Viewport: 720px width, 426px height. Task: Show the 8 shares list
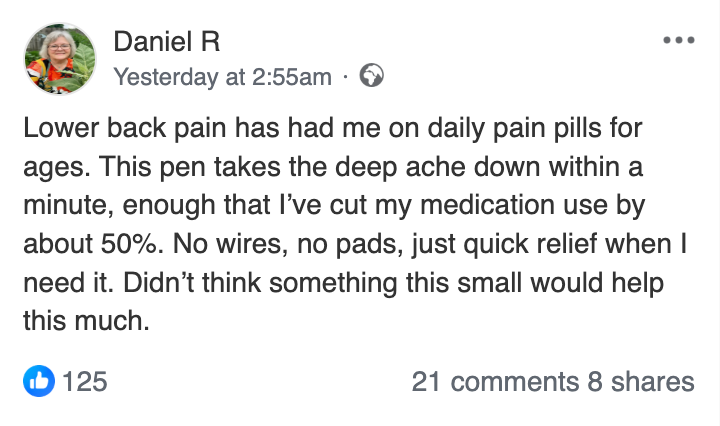click(x=640, y=381)
